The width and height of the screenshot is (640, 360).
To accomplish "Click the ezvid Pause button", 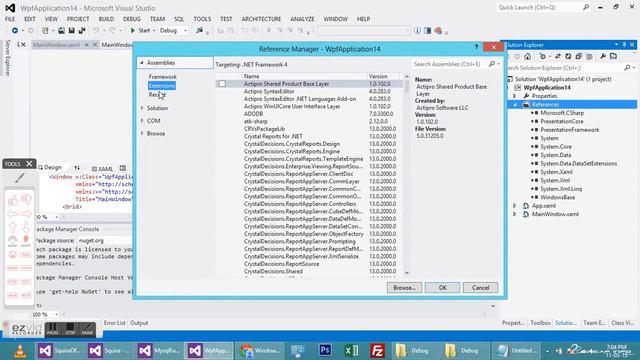I will tap(52, 329).
